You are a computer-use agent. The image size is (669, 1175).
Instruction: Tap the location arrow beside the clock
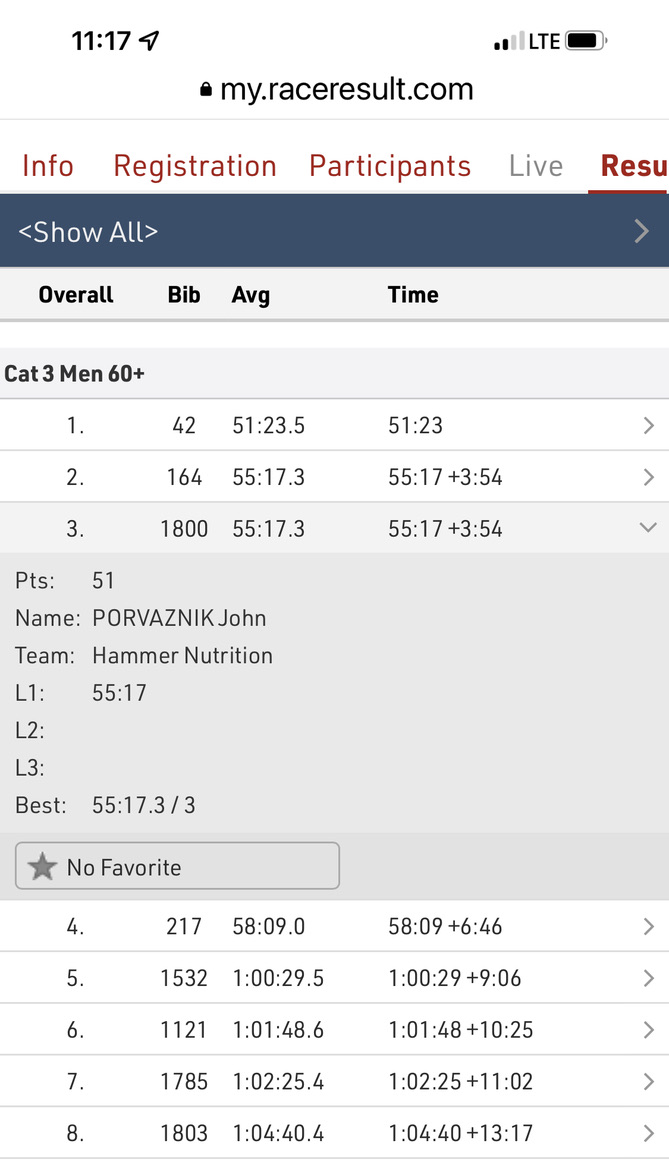[150, 41]
